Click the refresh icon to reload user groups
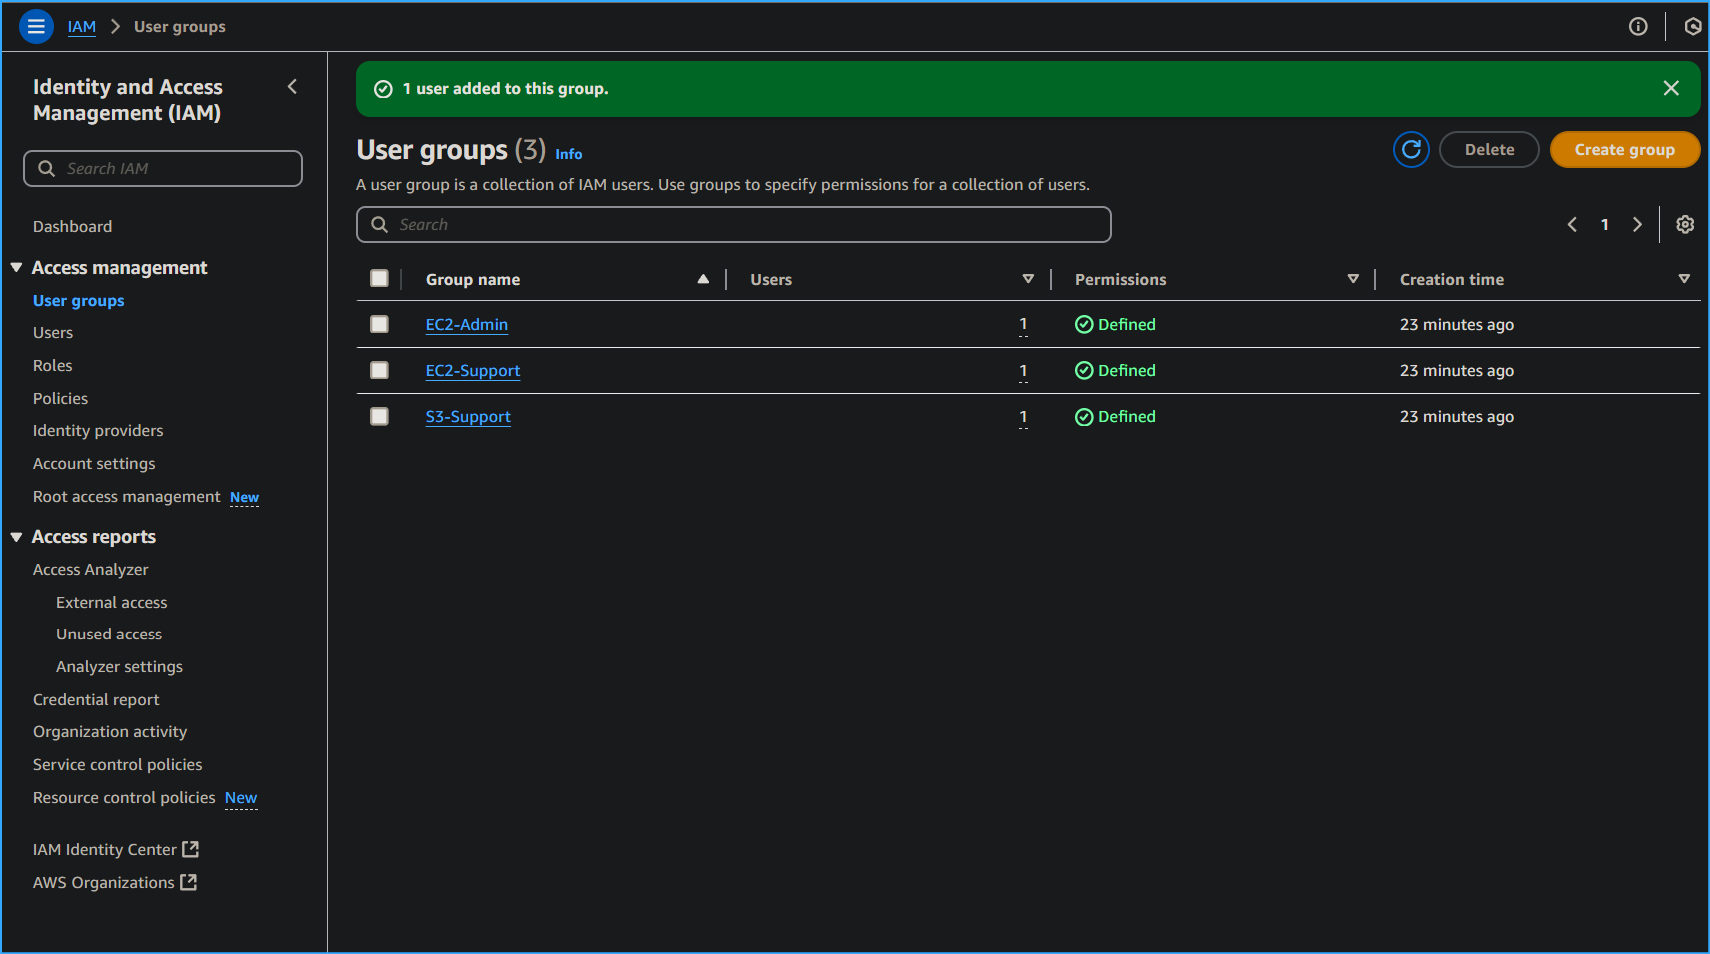The height and width of the screenshot is (954, 1710). pyautogui.click(x=1411, y=149)
